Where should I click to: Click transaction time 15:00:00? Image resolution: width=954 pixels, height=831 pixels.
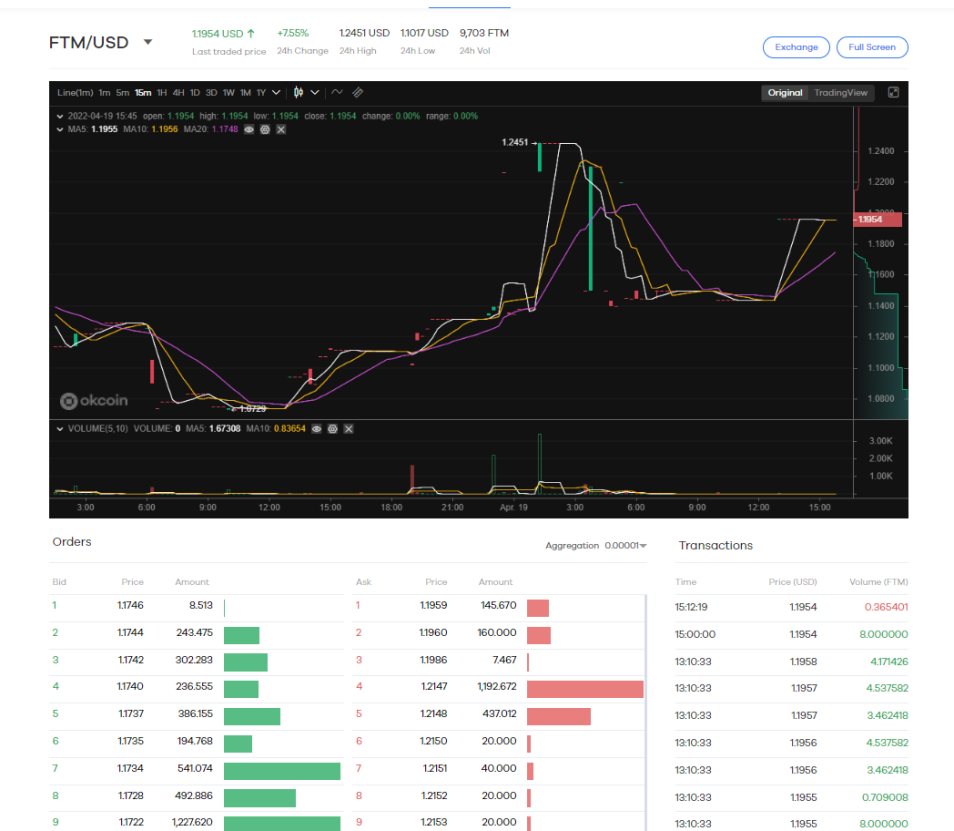coord(695,635)
